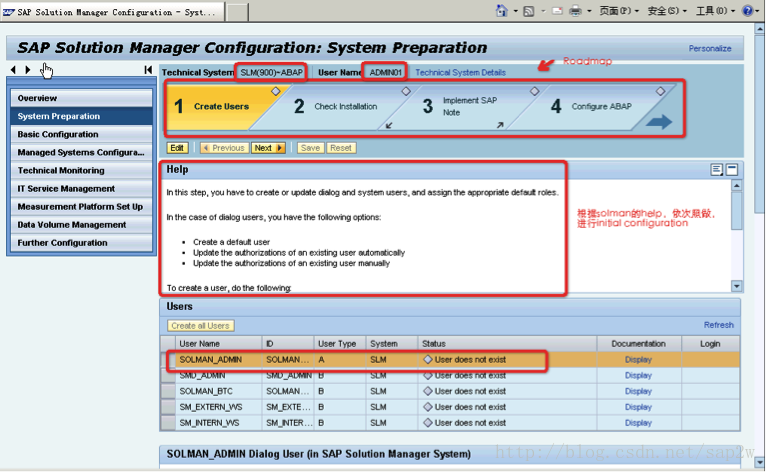Select IT Service Management in navigation
This screenshot has width=766, height=472.
point(81,189)
